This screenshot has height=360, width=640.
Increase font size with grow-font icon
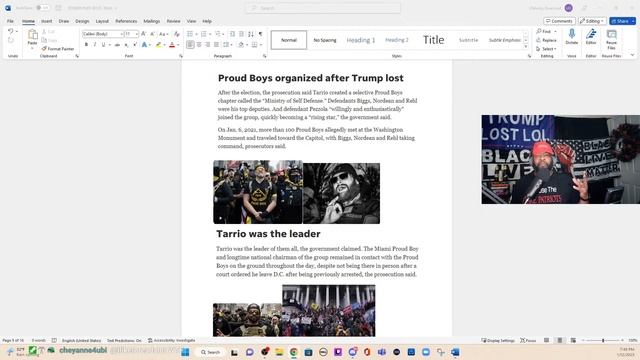pos(143,34)
